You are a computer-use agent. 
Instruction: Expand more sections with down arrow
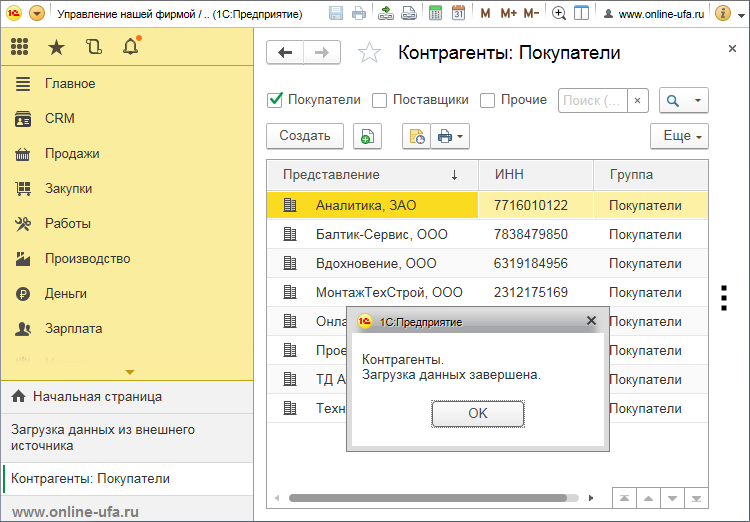click(130, 372)
